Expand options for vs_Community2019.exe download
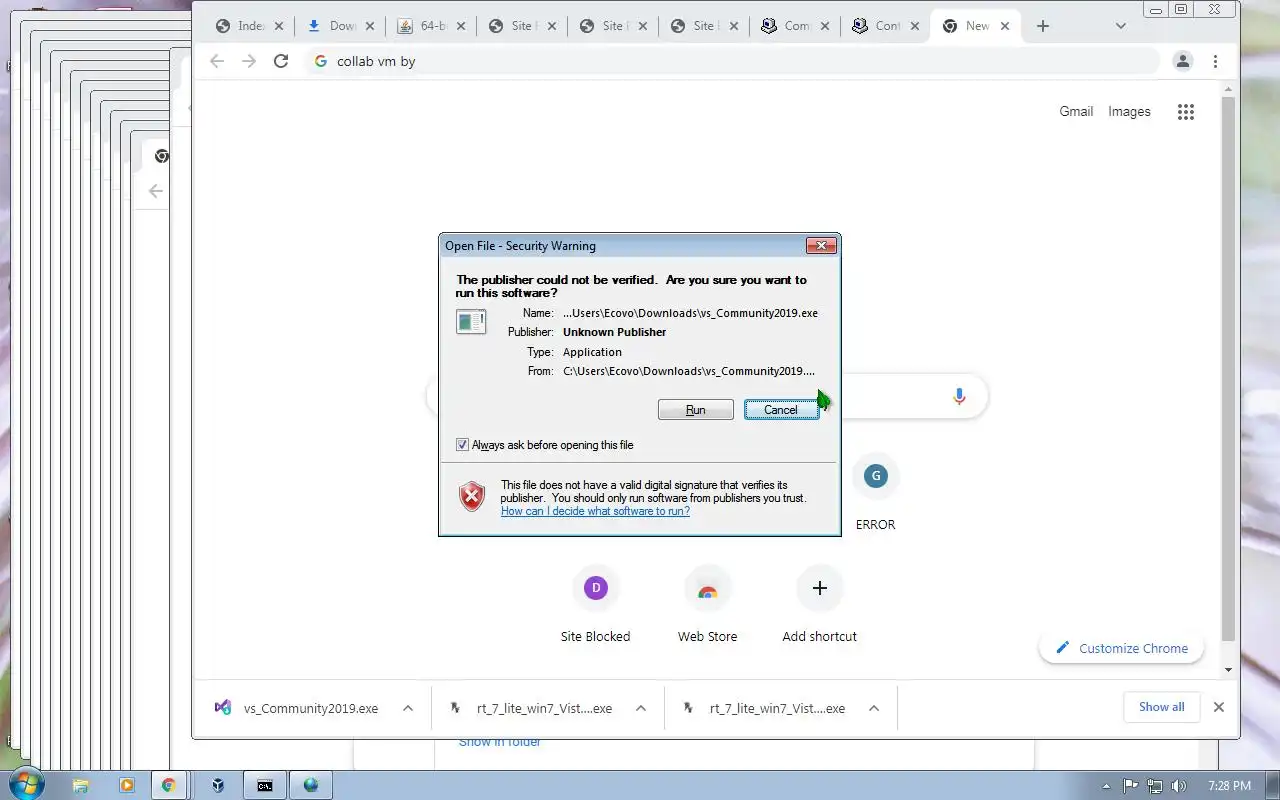Screen dimensions: 1280x800 (x=407, y=708)
